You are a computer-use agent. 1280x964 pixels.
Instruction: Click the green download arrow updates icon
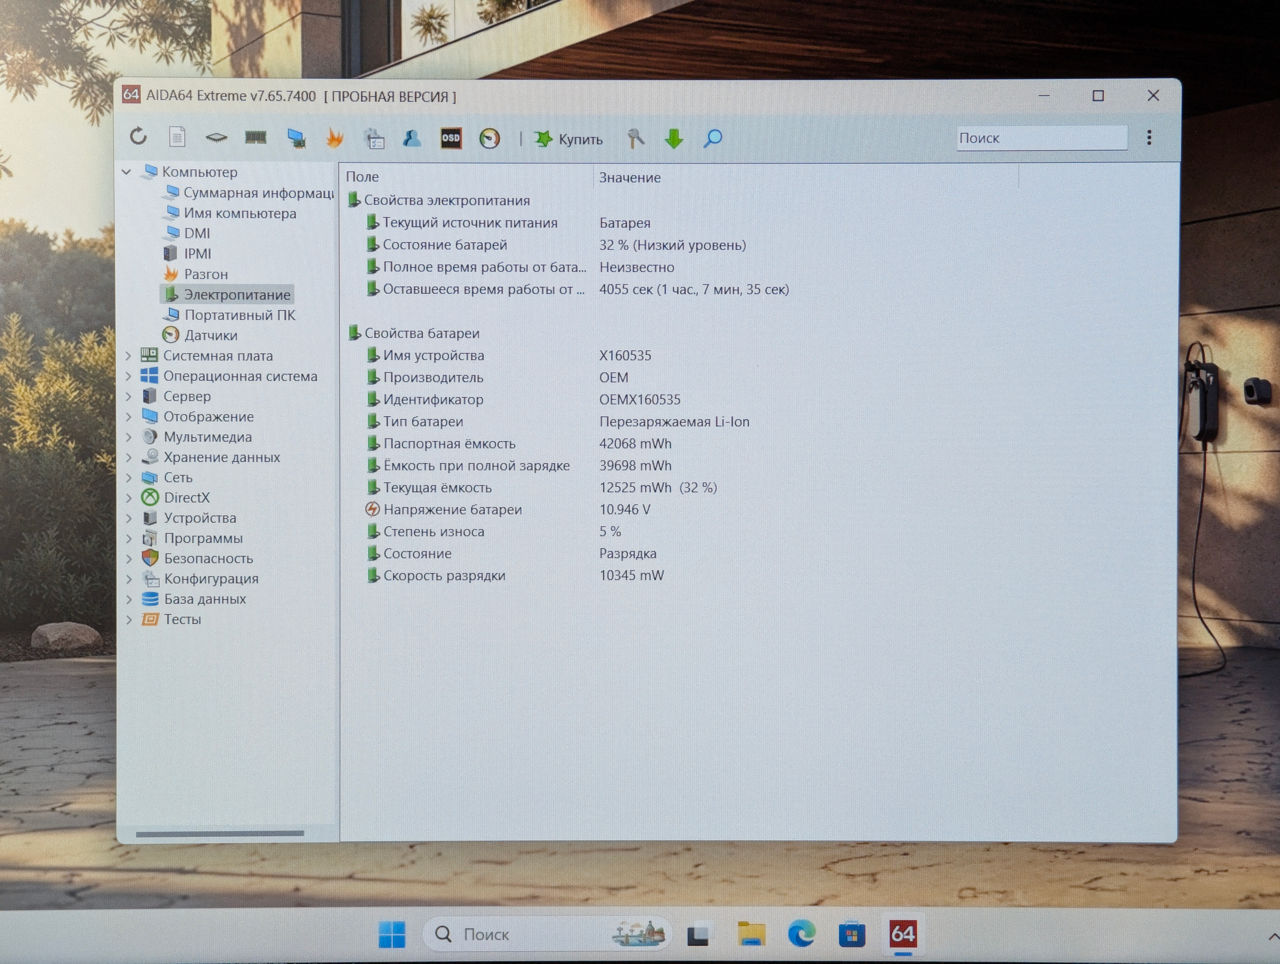(x=674, y=138)
